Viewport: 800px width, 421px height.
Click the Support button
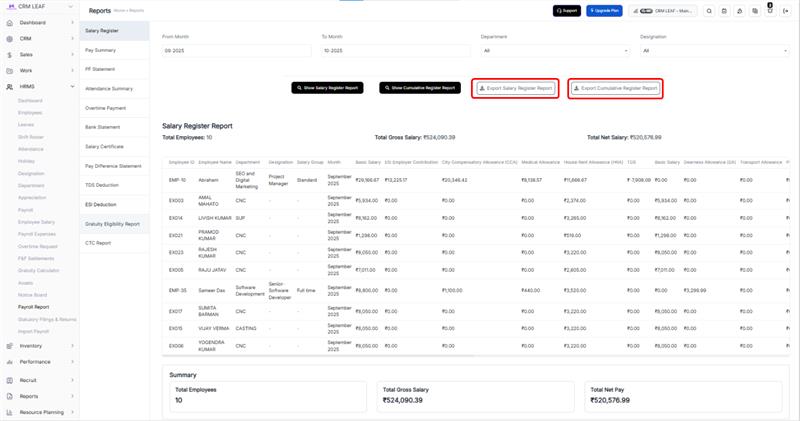[567, 11]
